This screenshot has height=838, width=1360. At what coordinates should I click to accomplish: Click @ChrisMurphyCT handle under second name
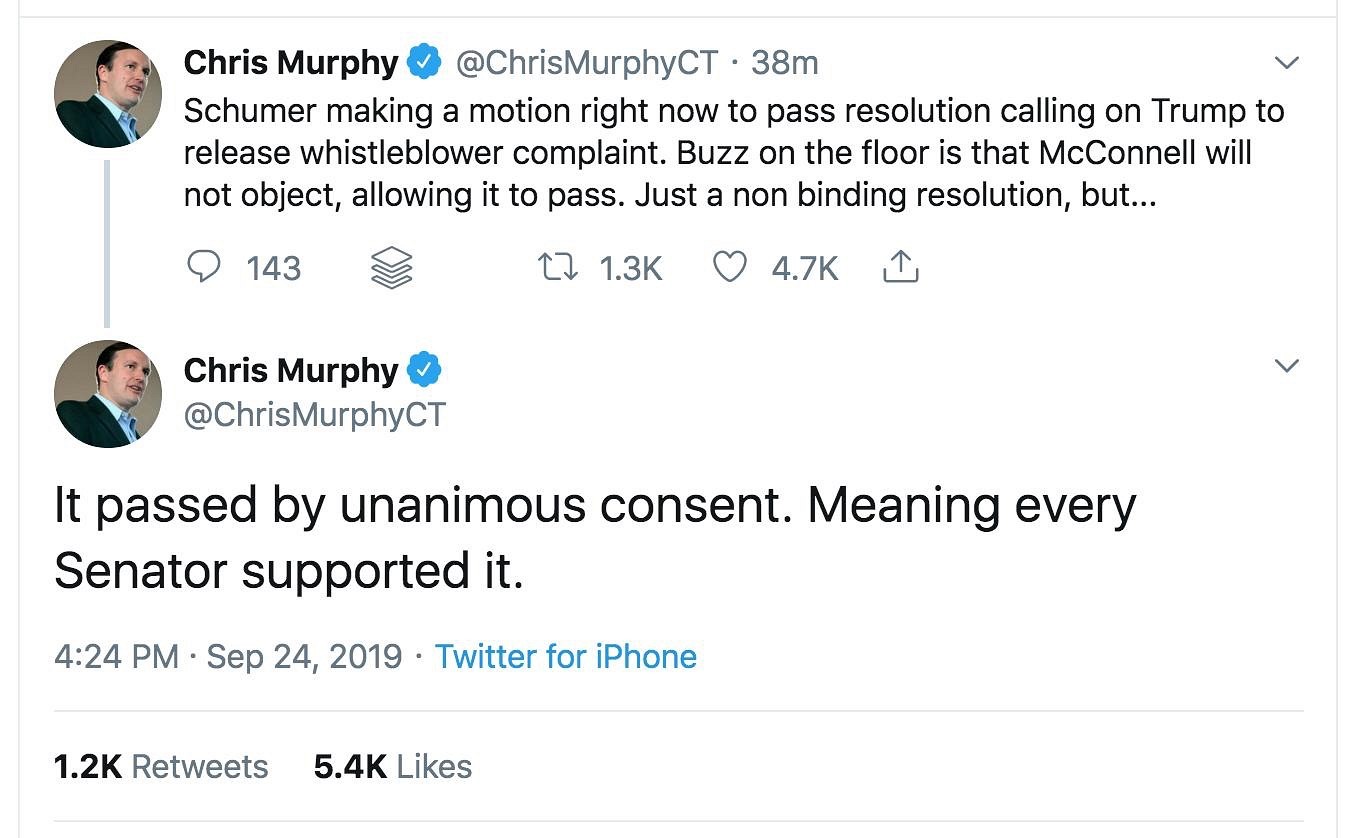pyautogui.click(x=314, y=414)
